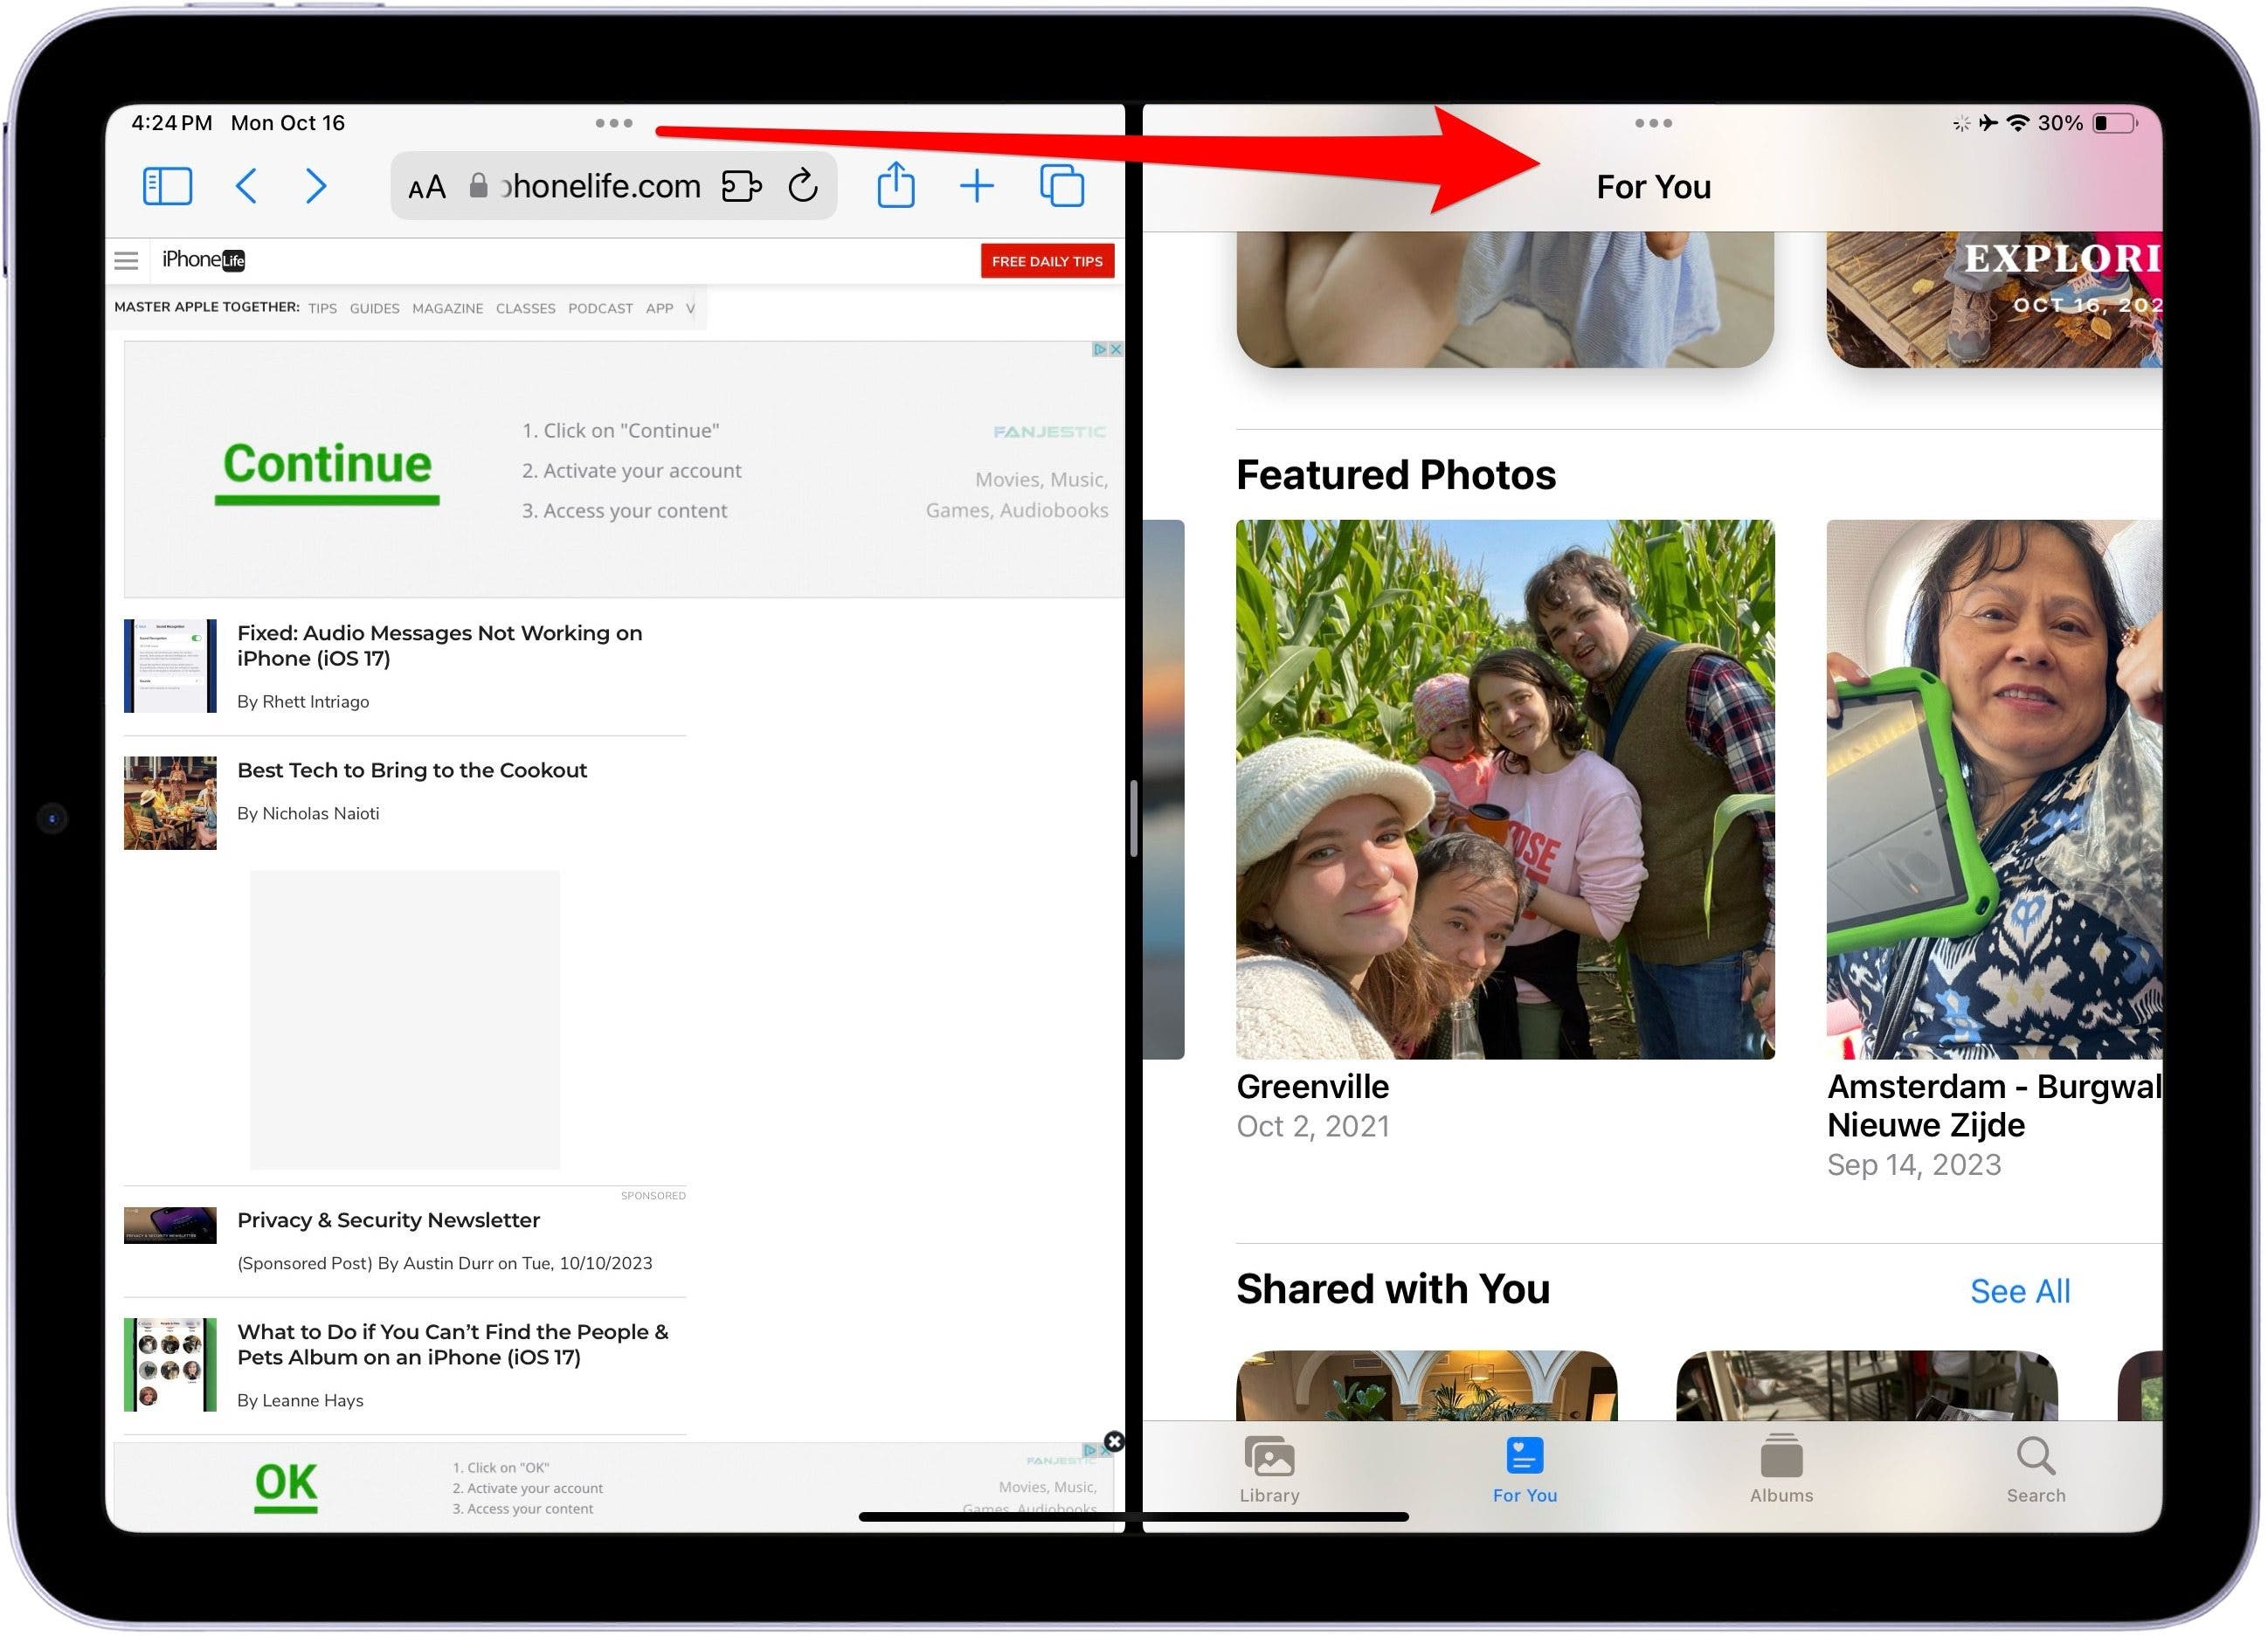Open the extensions icon in address bar

pyautogui.click(x=742, y=187)
